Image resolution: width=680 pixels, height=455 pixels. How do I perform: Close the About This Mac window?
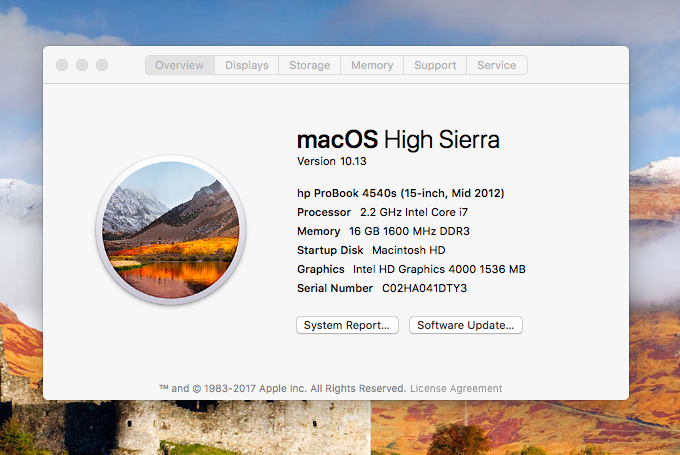pos(62,65)
